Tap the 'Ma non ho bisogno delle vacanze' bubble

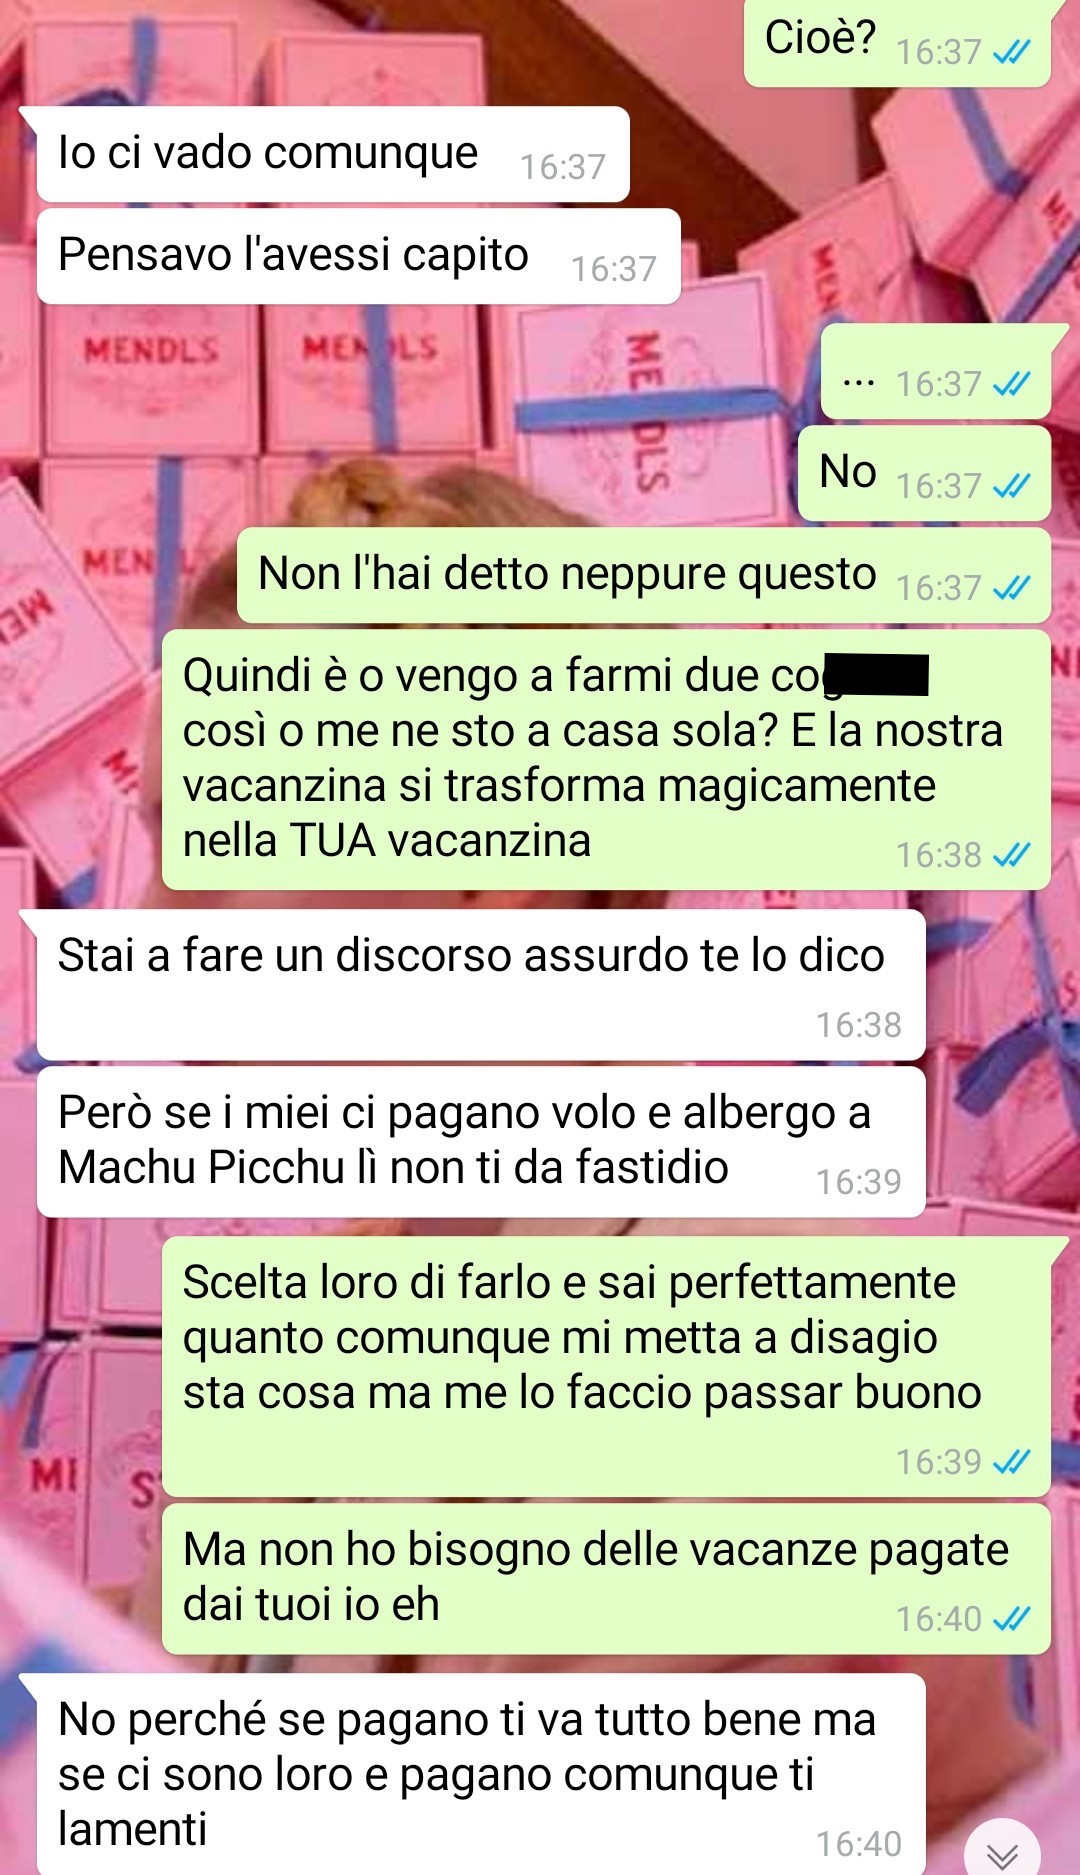(x=606, y=1578)
